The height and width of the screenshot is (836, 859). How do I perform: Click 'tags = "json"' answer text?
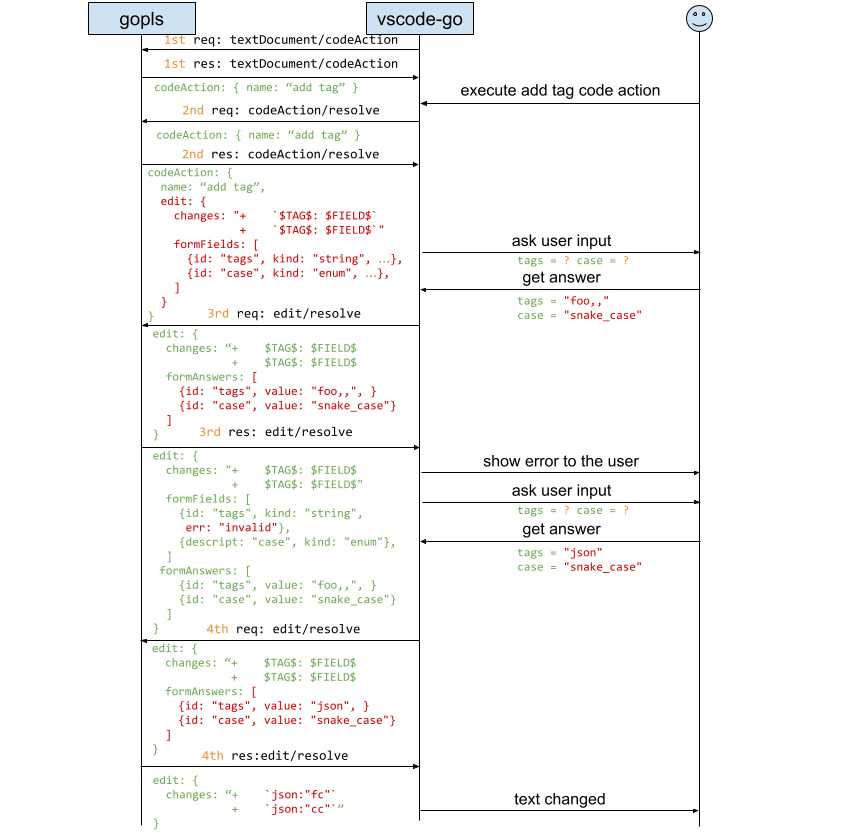click(559, 552)
